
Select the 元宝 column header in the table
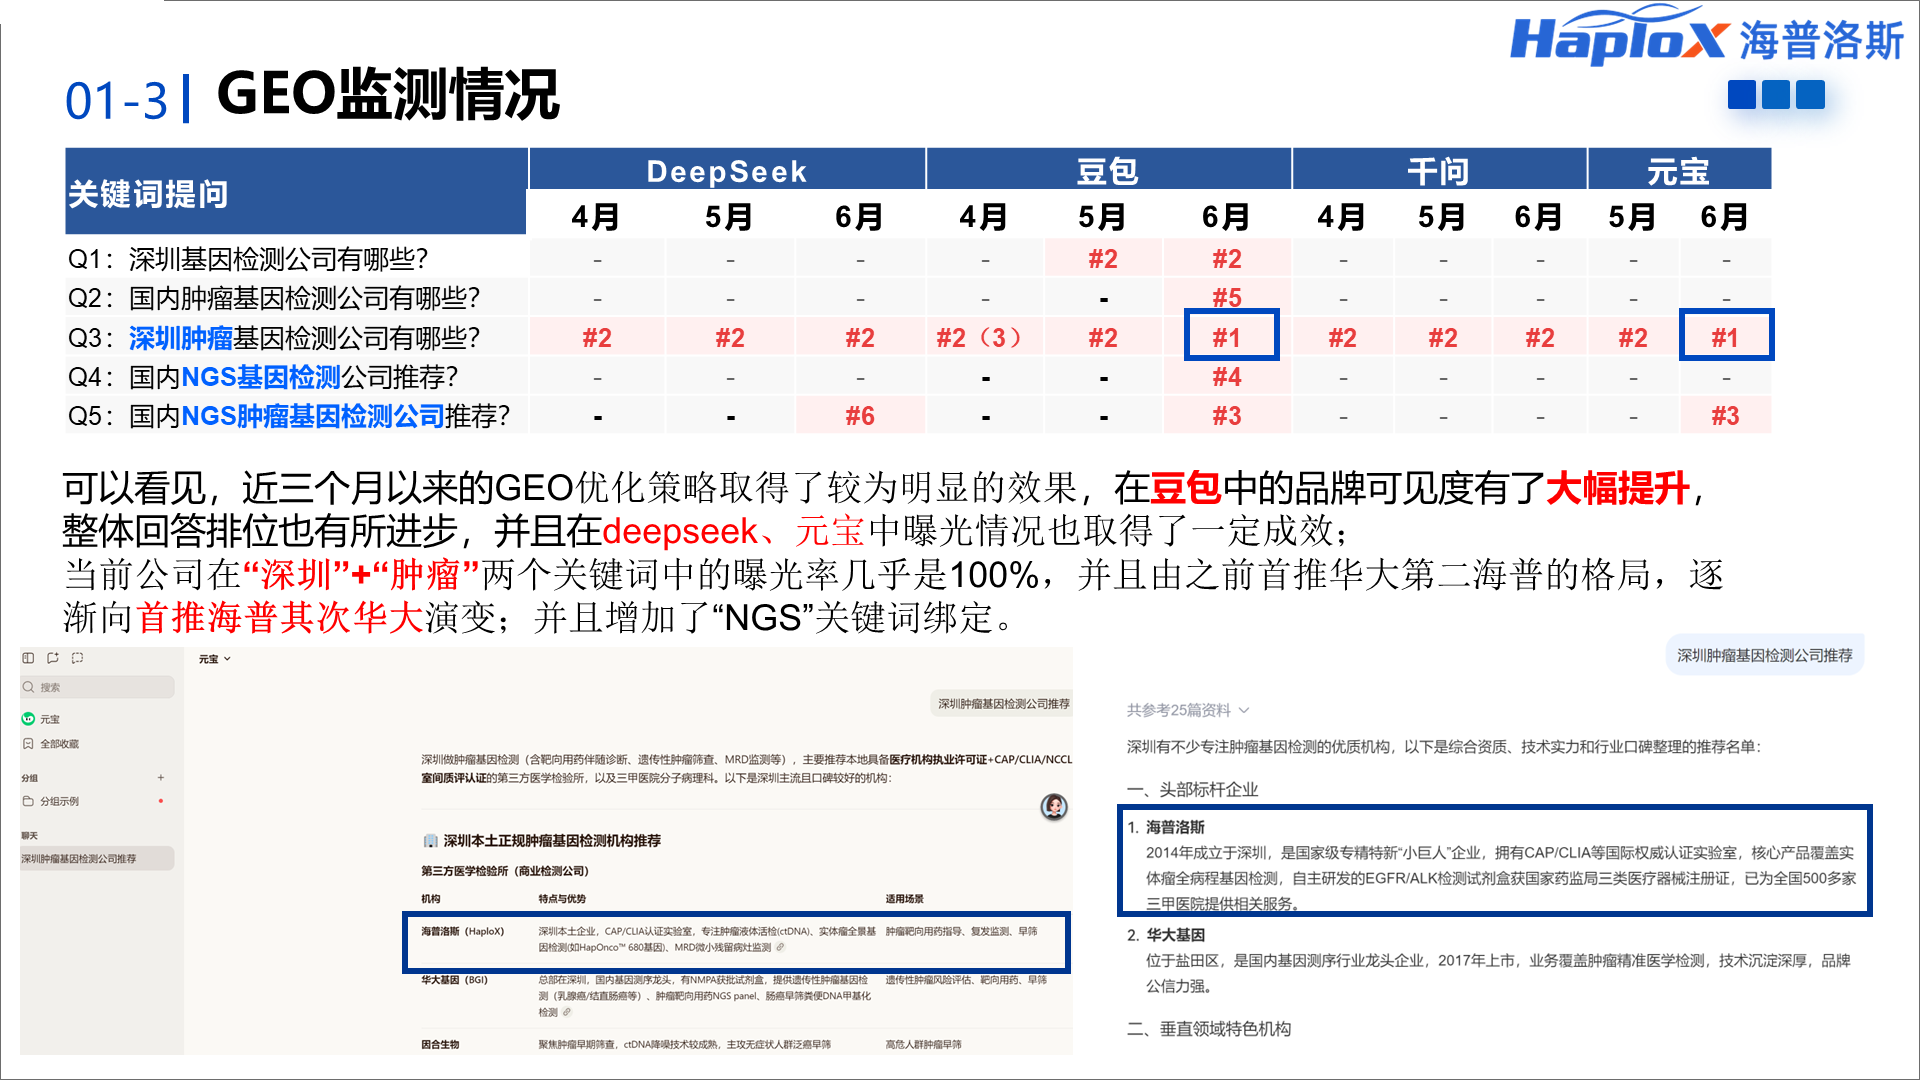click(1679, 171)
